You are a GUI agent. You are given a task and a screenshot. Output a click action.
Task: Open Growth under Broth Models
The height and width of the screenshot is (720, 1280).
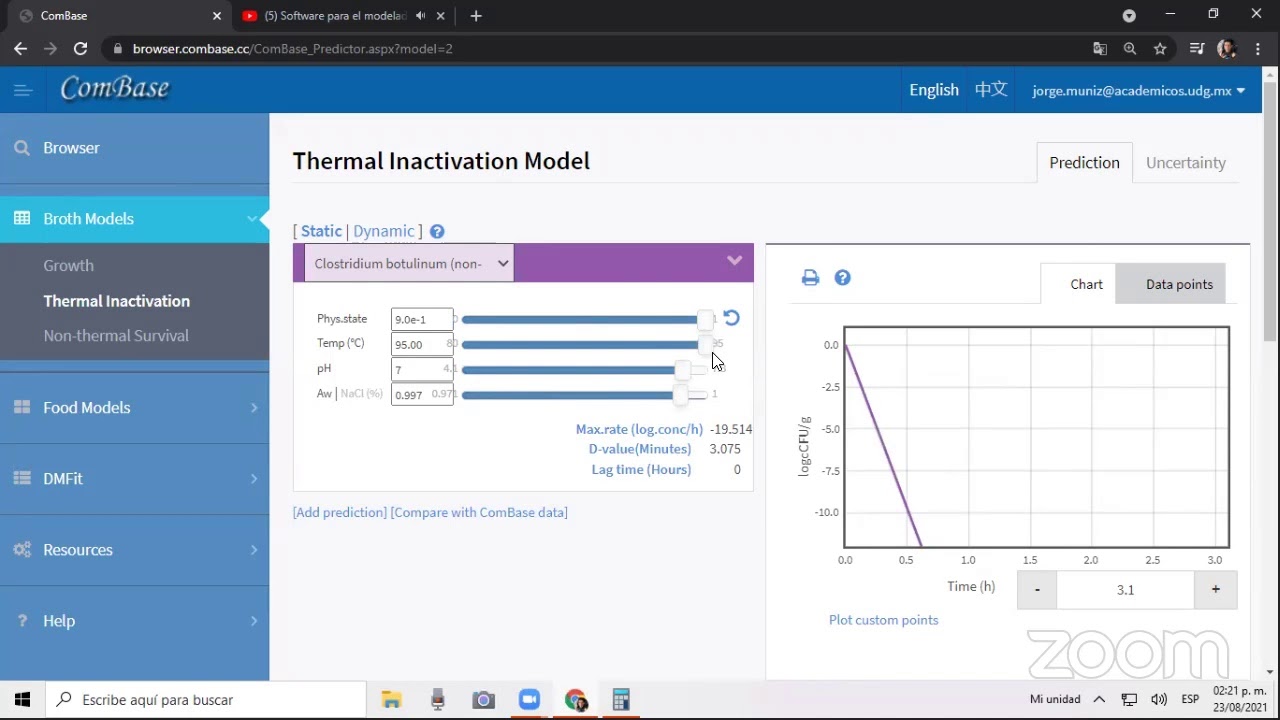[68, 265]
